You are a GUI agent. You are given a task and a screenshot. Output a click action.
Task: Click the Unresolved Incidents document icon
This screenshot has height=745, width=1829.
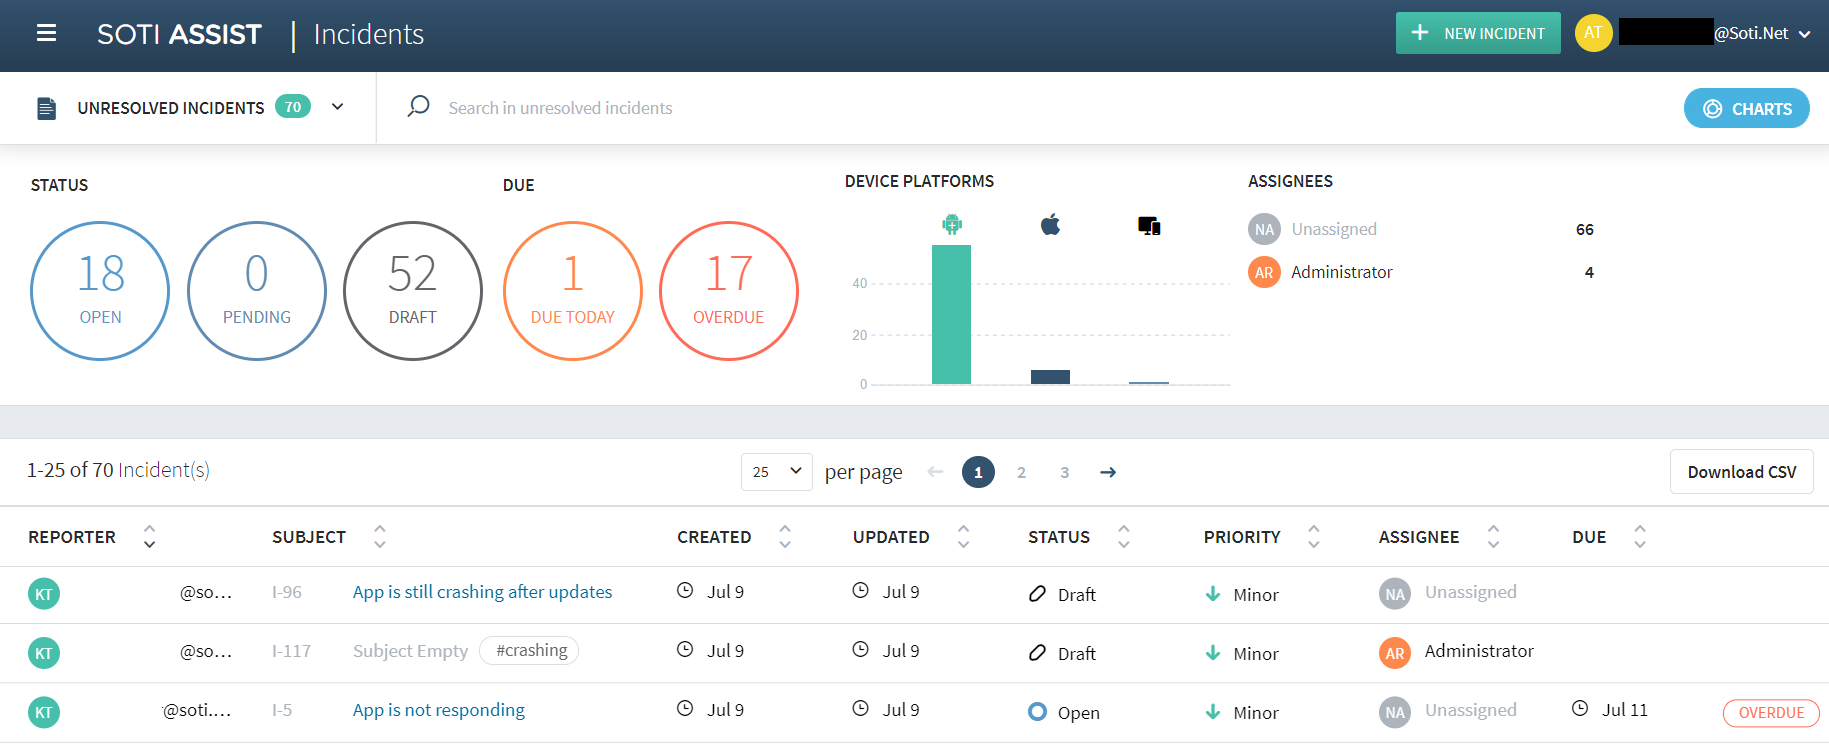(46, 108)
